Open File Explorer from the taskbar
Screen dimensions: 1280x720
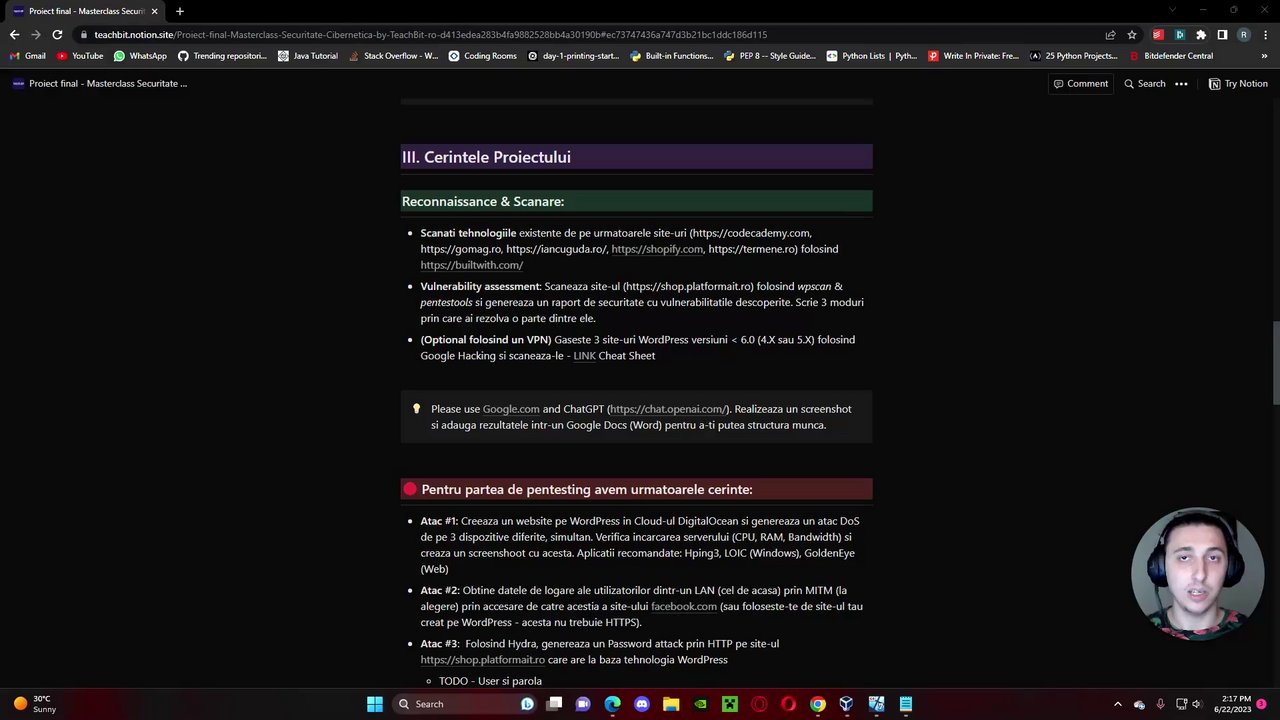click(x=671, y=704)
